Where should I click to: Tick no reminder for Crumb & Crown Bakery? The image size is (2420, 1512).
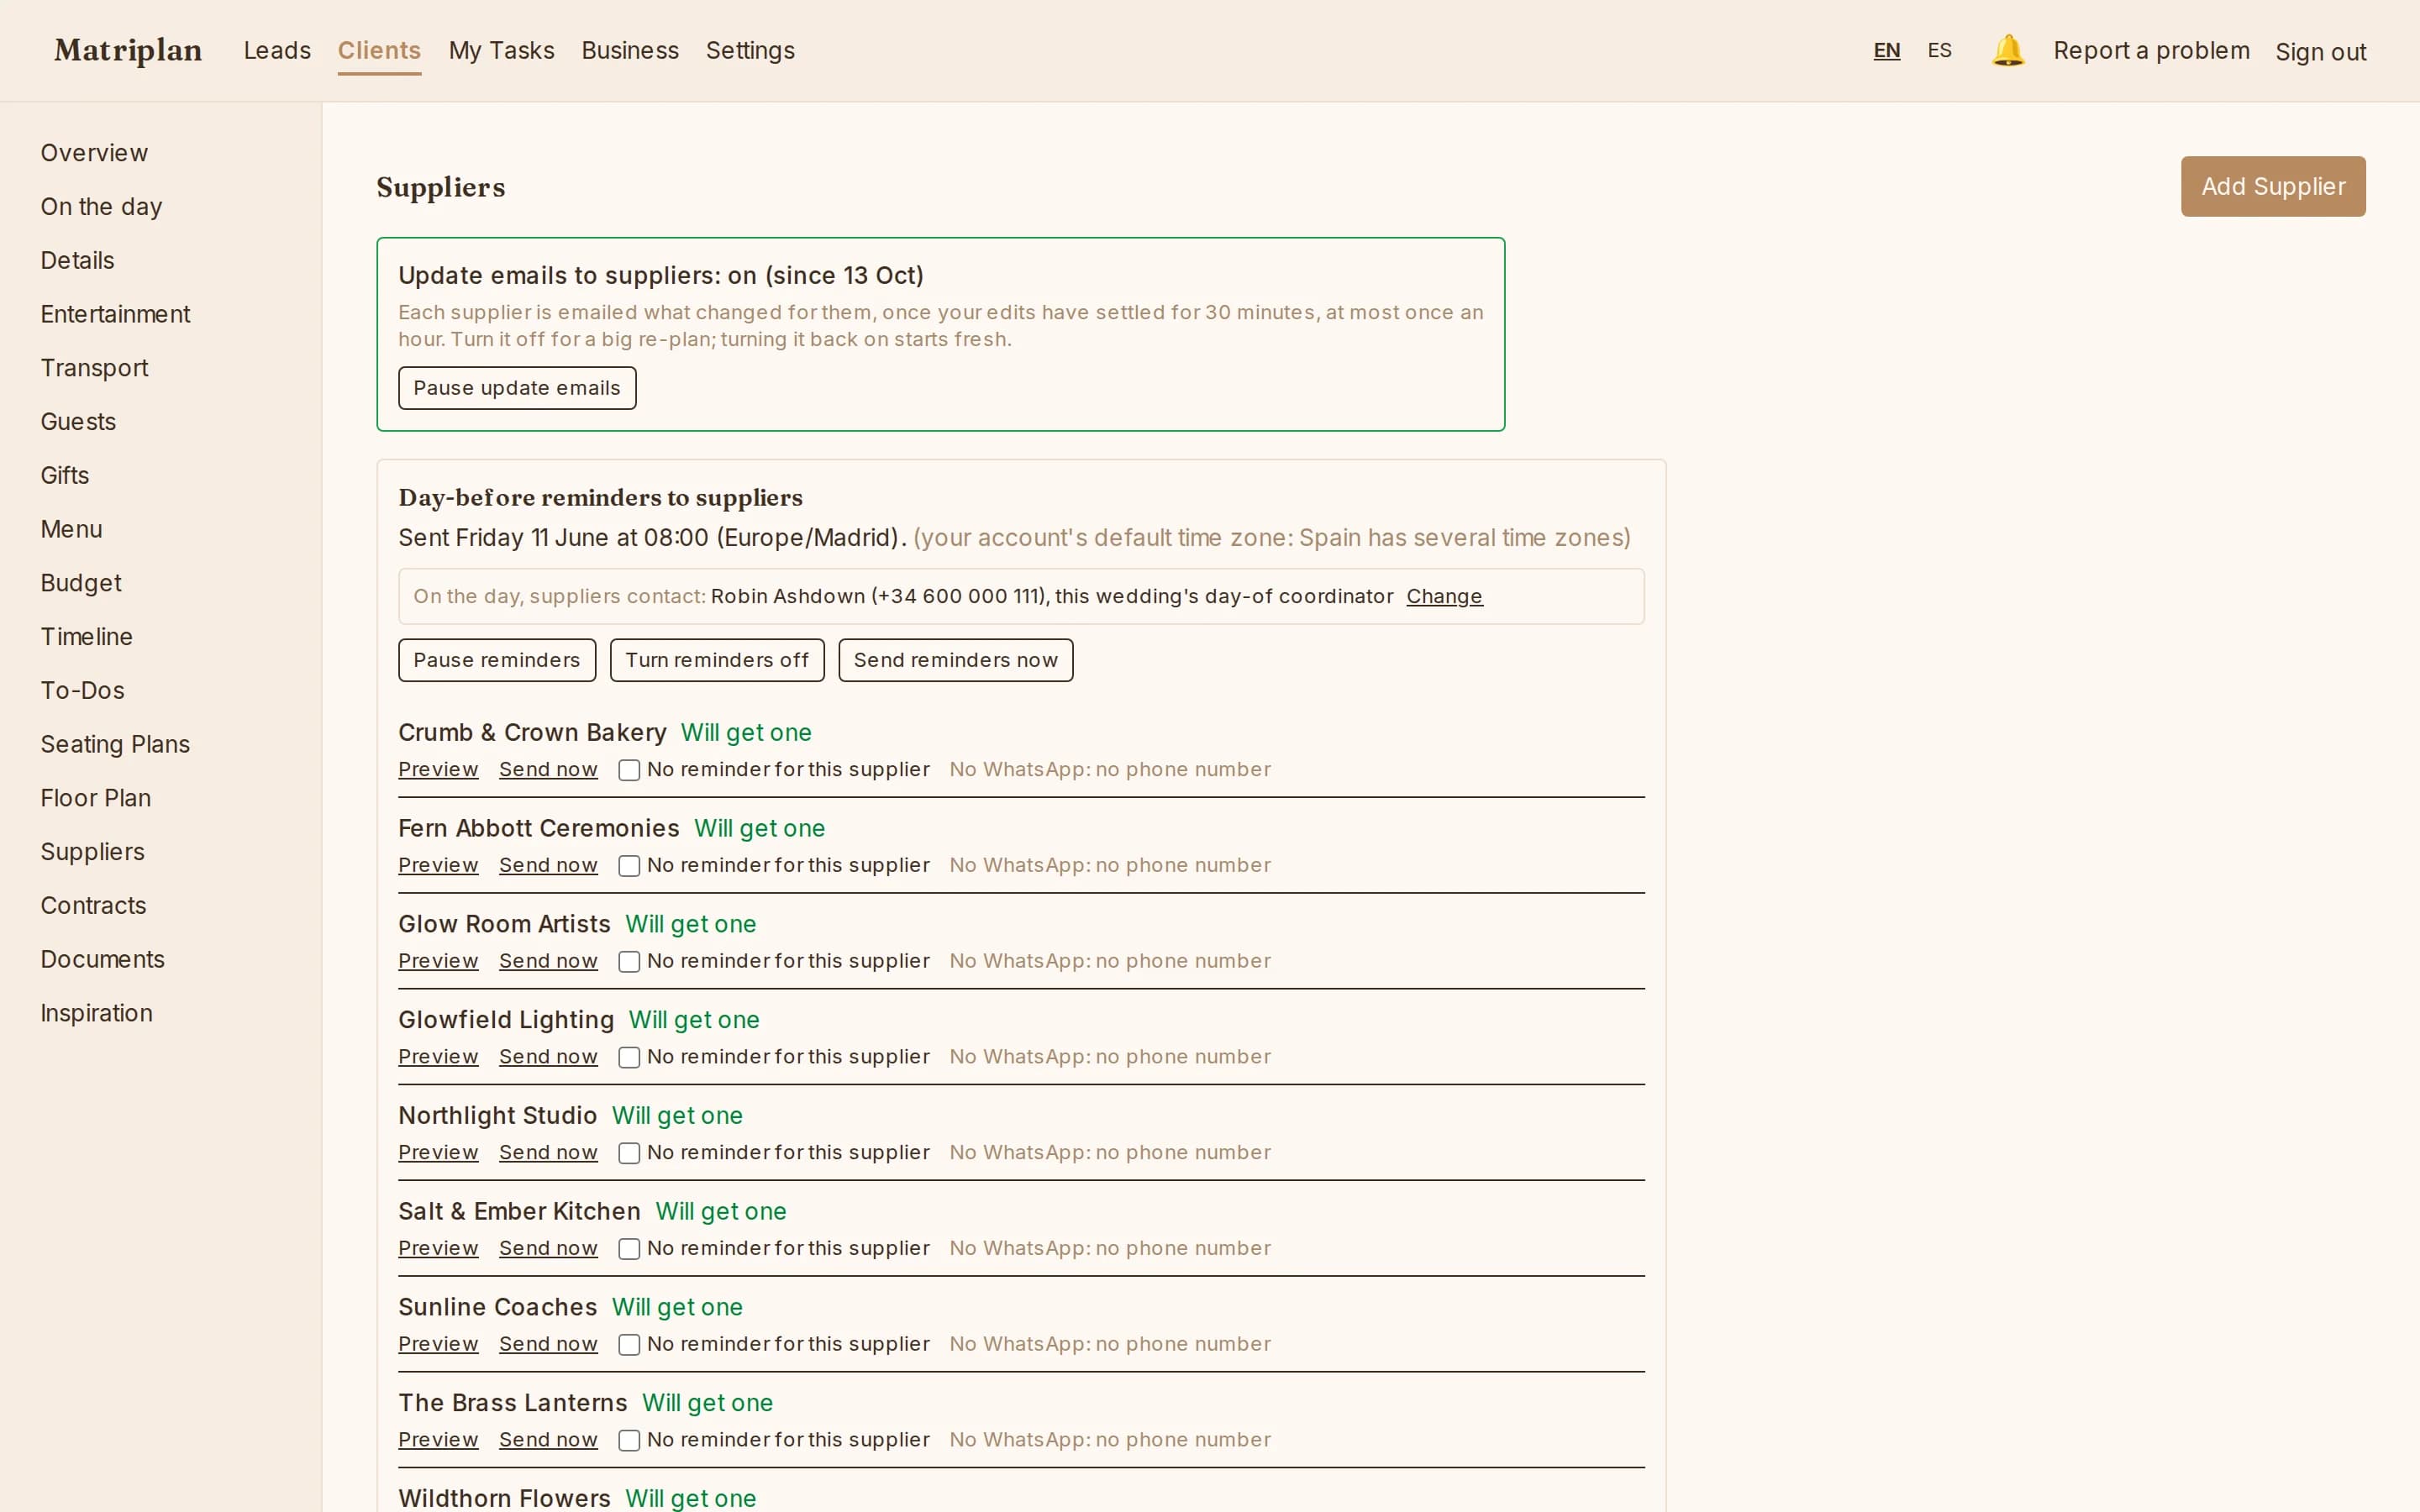[629, 770]
